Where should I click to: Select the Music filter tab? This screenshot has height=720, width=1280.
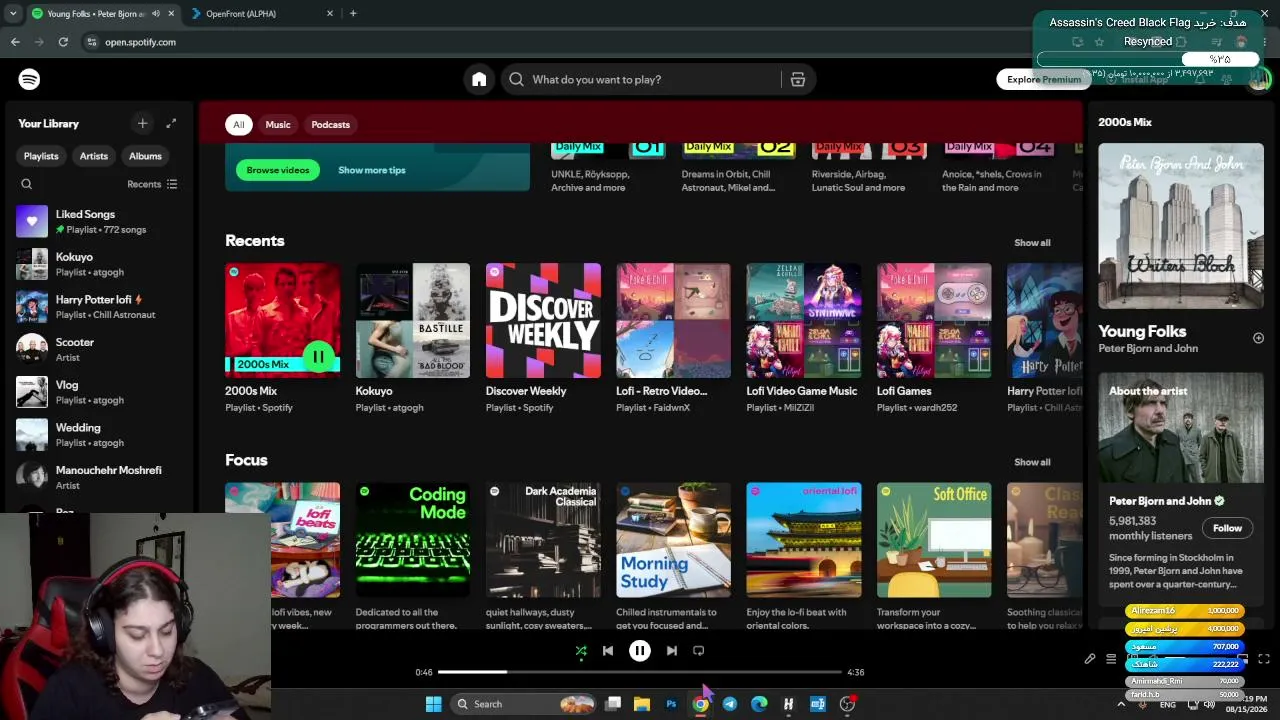coord(278,125)
